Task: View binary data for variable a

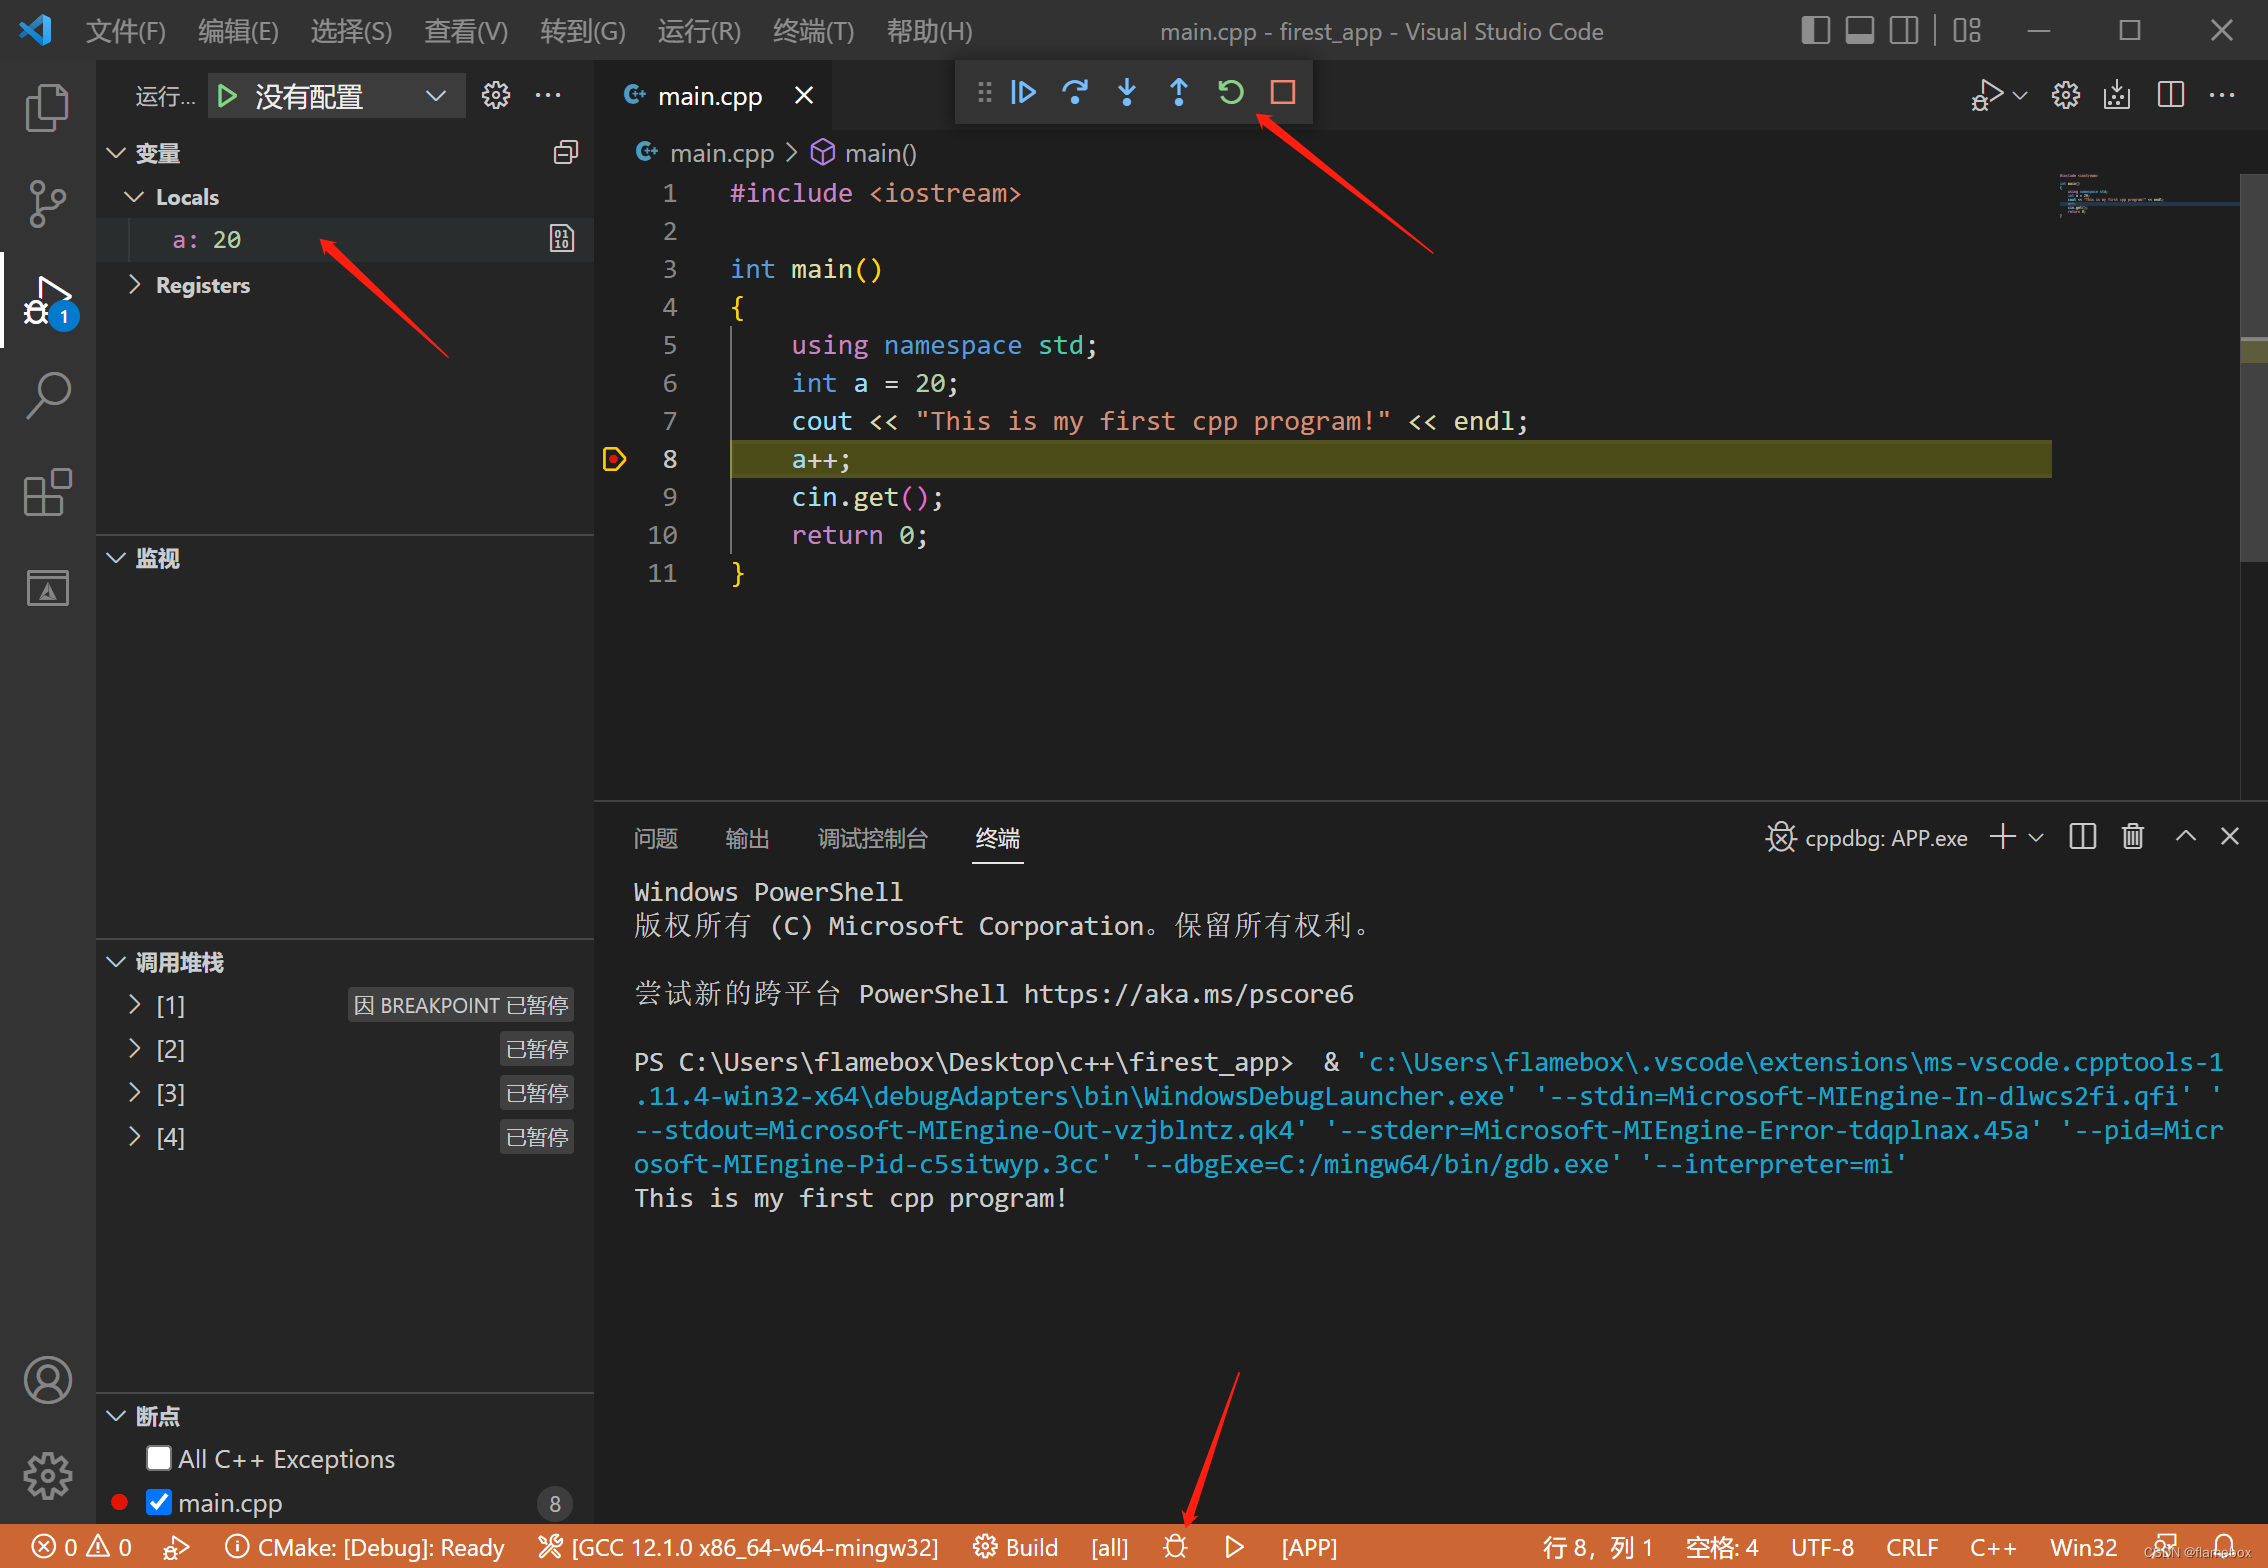Action: 562,239
